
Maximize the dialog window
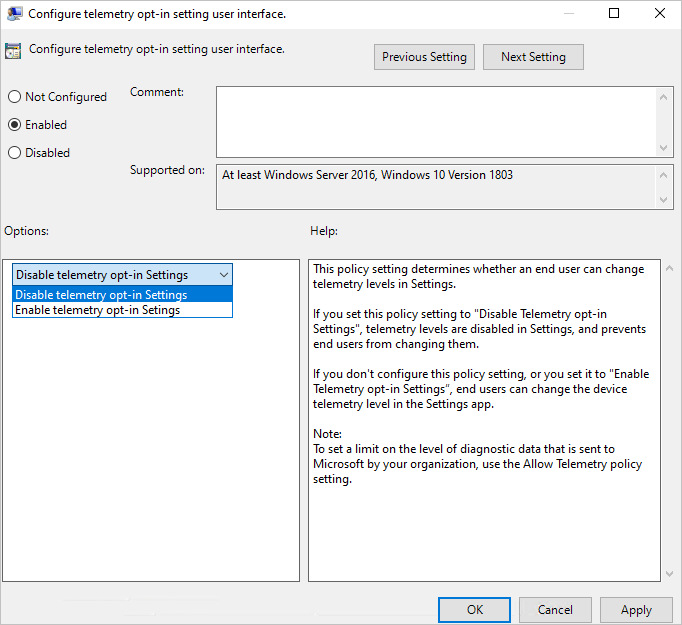614,13
